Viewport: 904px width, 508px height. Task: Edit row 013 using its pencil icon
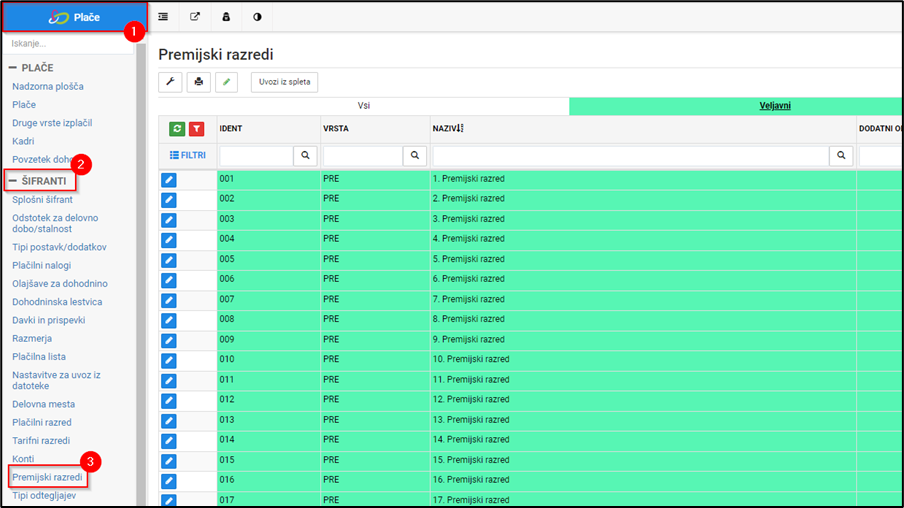[x=169, y=421]
